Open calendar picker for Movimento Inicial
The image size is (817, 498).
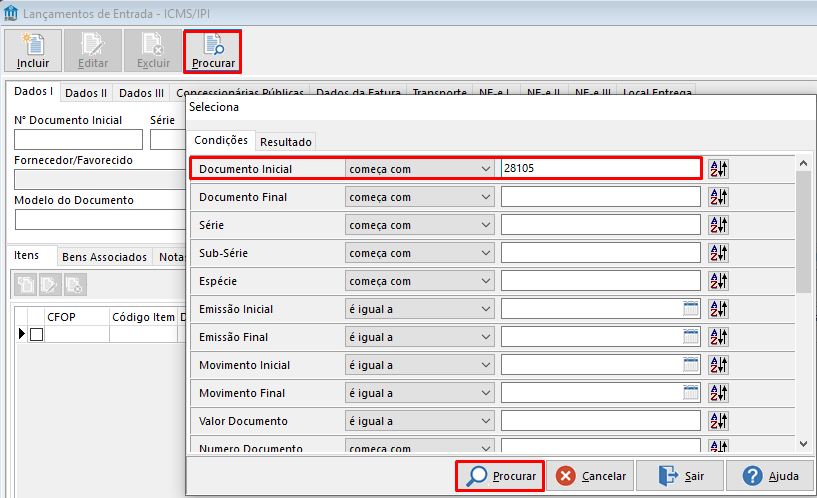click(x=690, y=365)
